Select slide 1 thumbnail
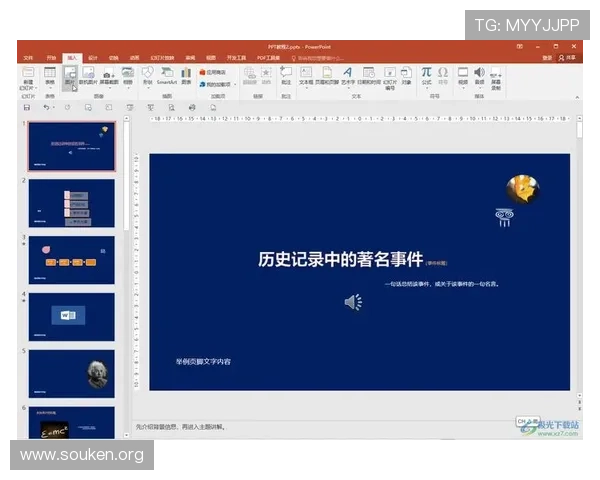Screen dimensions: 600x480 (x=72, y=146)
